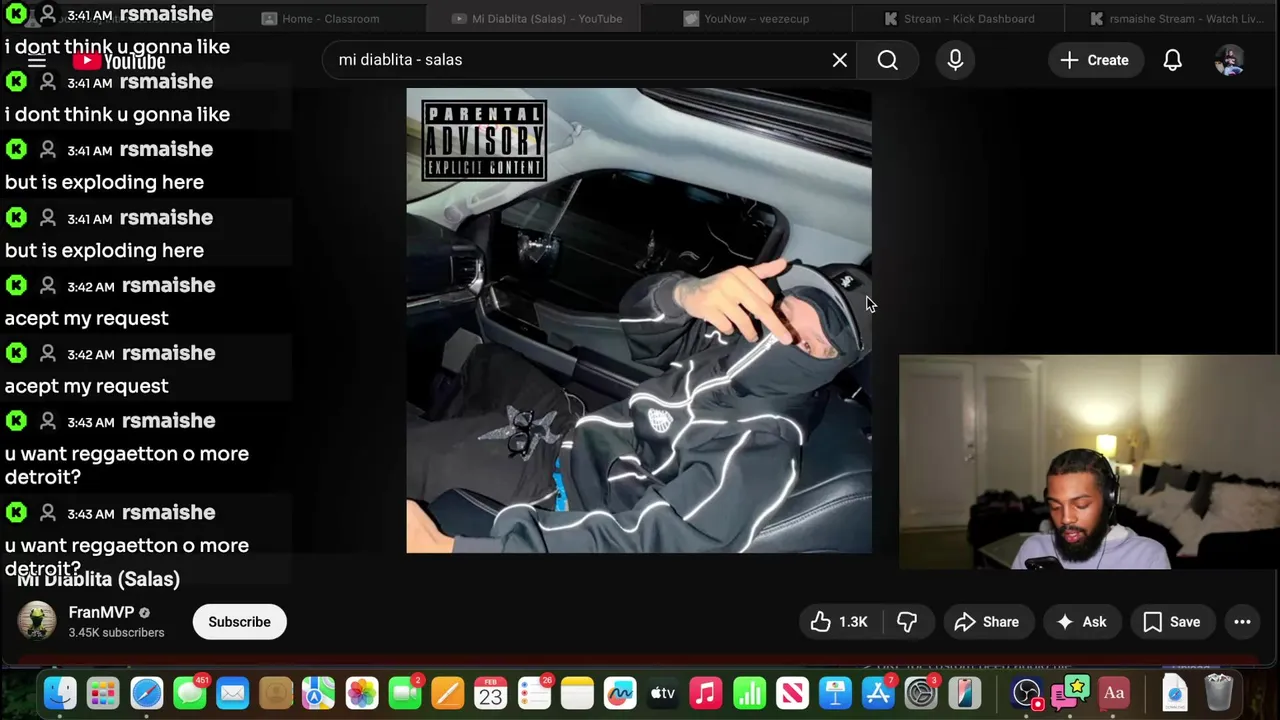Launch Safari from the Dock
This screenshot has height=720, width=1280.
pos(146,693)
